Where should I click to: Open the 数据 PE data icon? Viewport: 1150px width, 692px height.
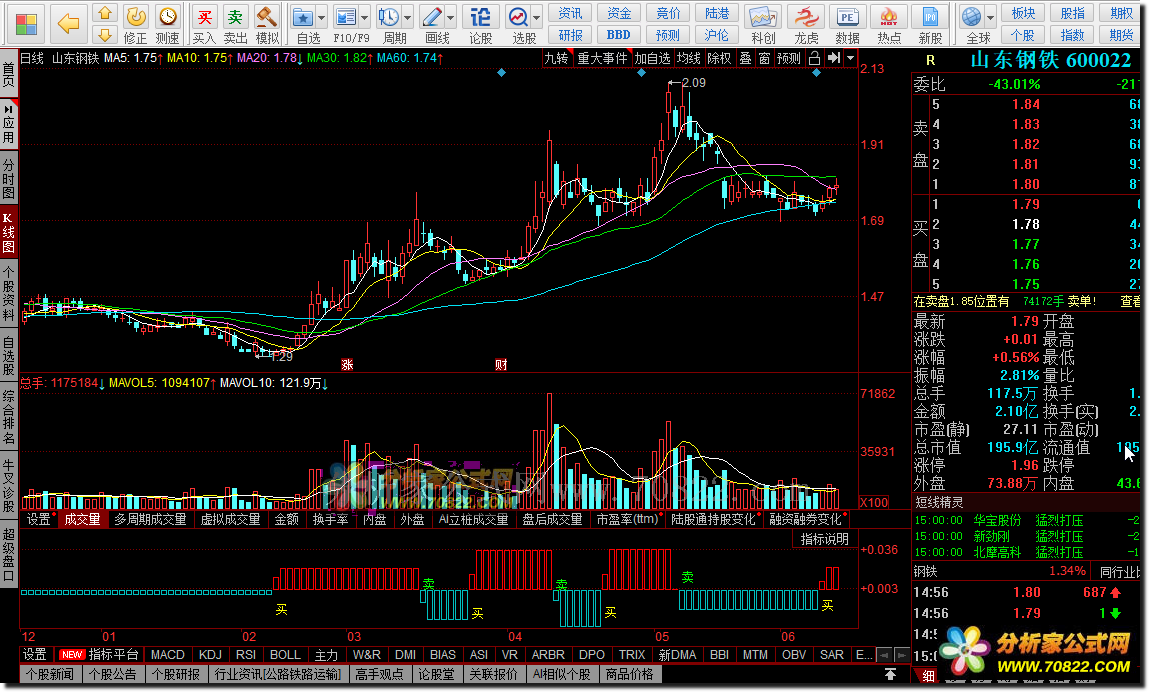click(847, 23)
